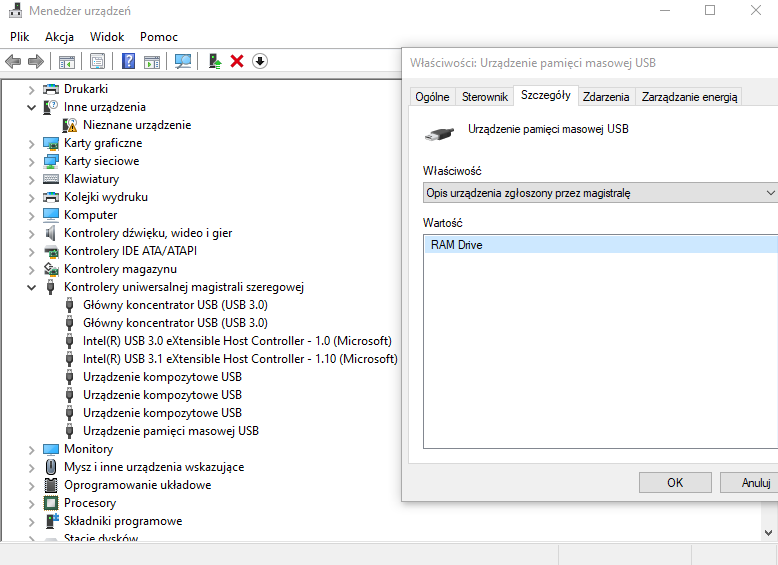Screen dimensions: 778x565
Task: Click the Update driver toolbar icon
Action: tap(215, 62)
